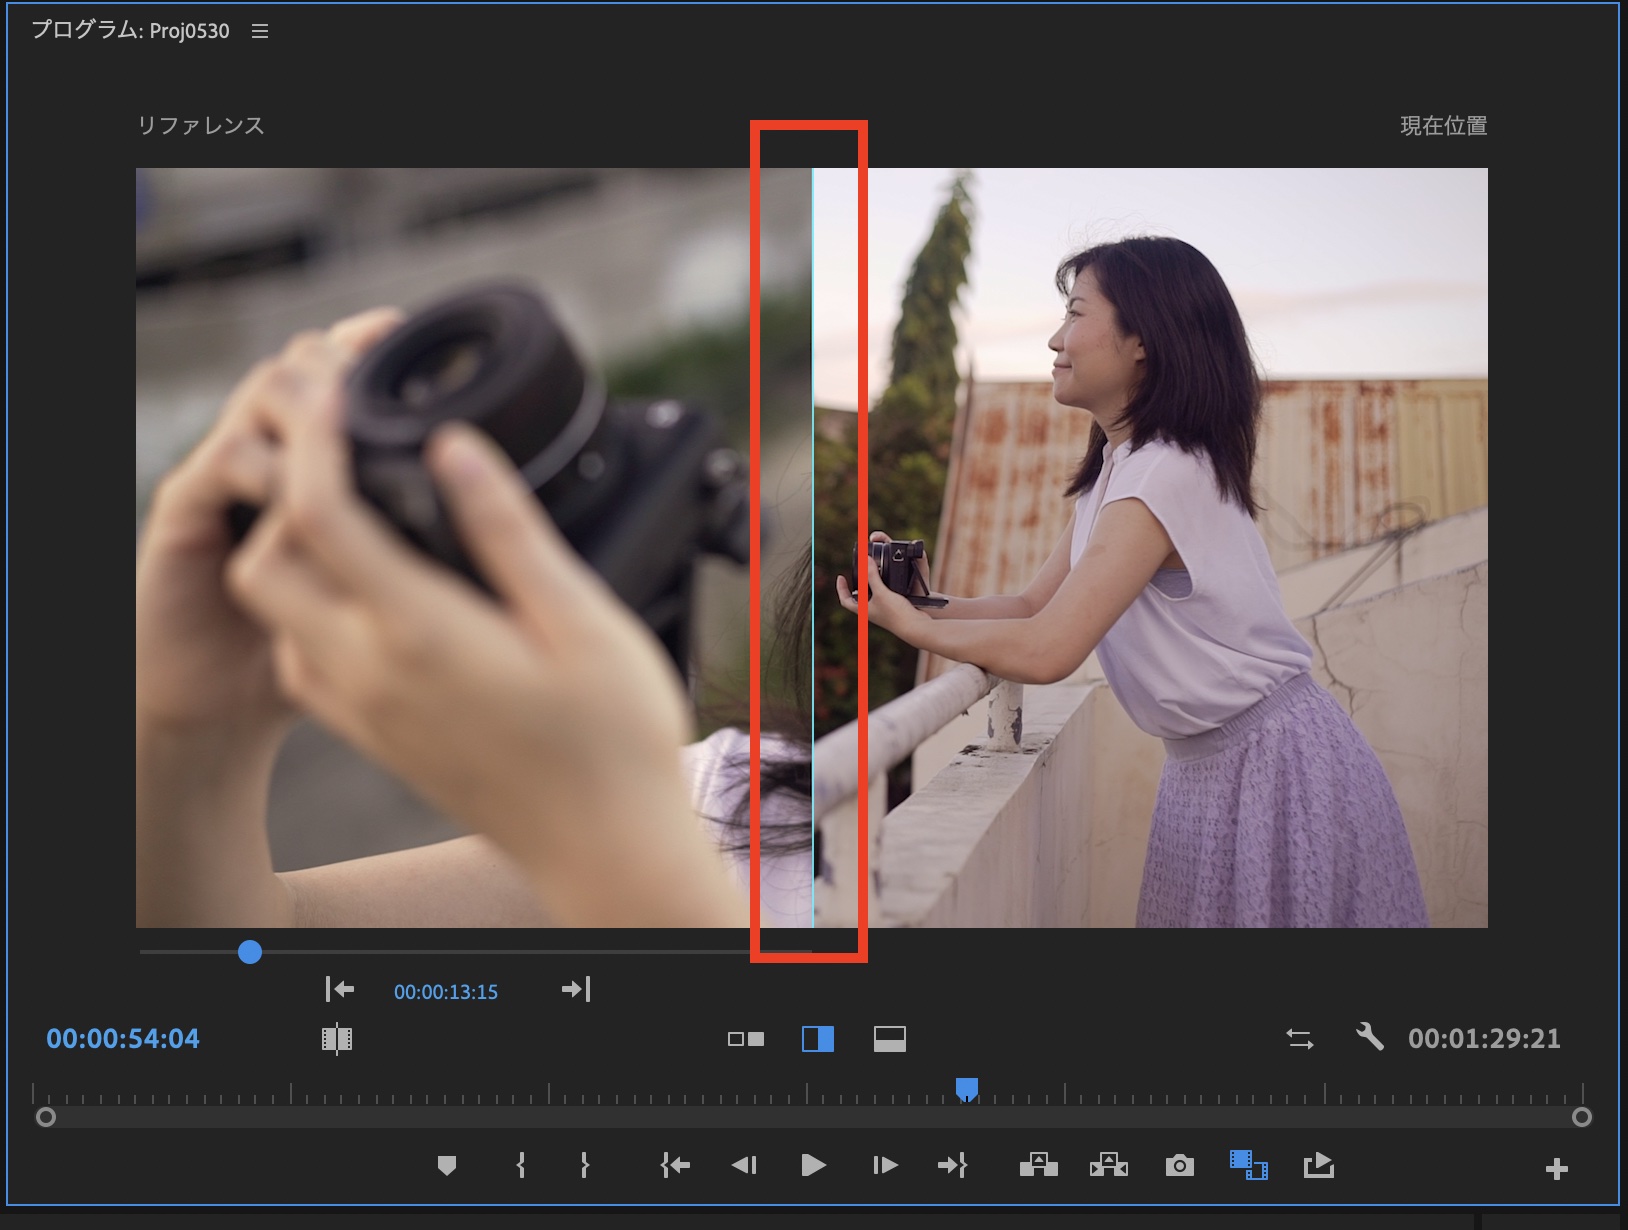The width and height of the screenshot is (1628, 1230).
Task: Swap sides with the double-arrow icon
Action: click(1300, 1039)
